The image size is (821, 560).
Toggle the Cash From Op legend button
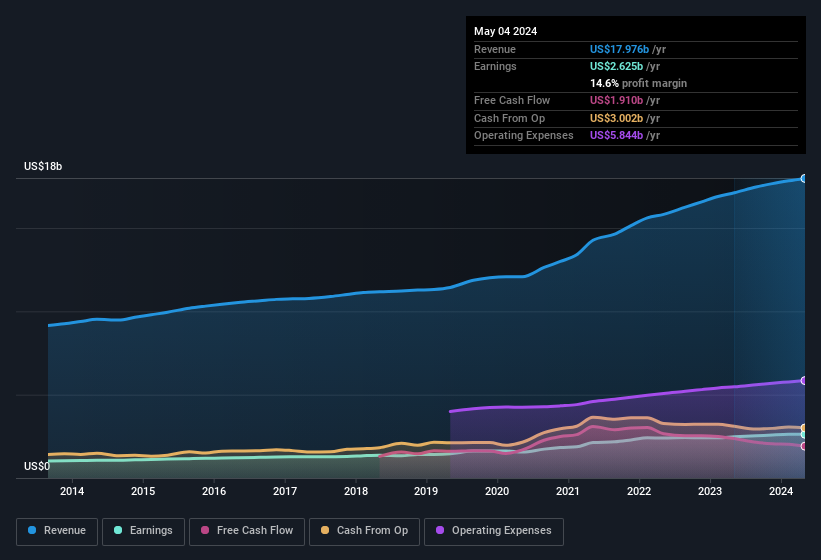(x=364, y=531)
